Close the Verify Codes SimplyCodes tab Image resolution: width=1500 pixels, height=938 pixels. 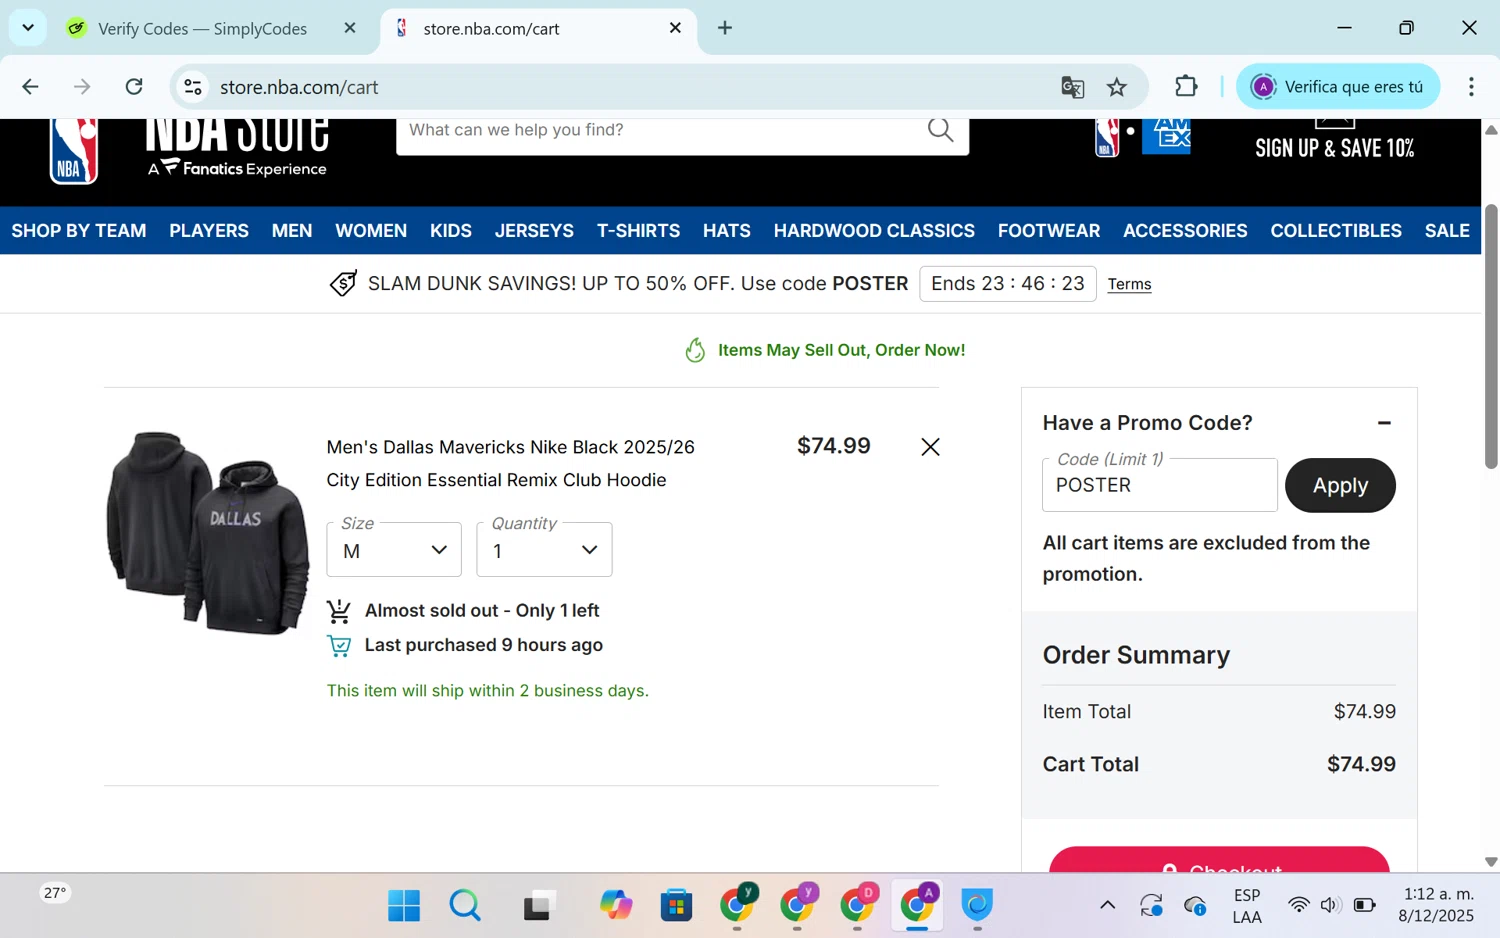pyautogui.click(x=350, y=28)
